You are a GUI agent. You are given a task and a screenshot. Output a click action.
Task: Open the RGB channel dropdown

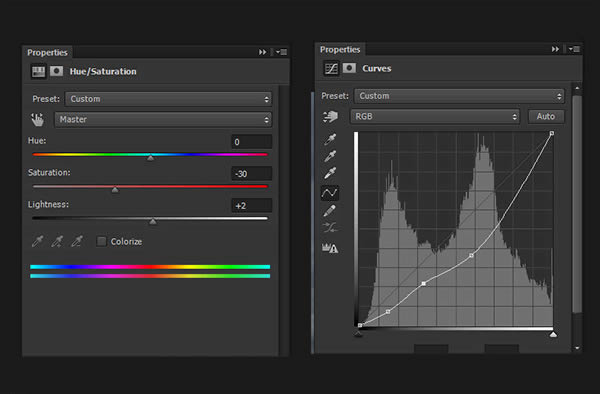435,117
